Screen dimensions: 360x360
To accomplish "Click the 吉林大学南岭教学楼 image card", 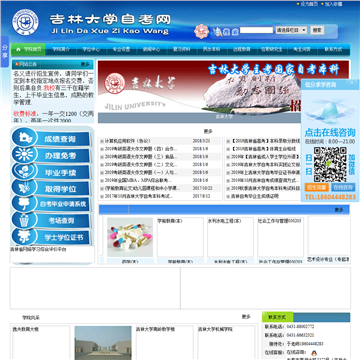I will [x=165, y=343].
